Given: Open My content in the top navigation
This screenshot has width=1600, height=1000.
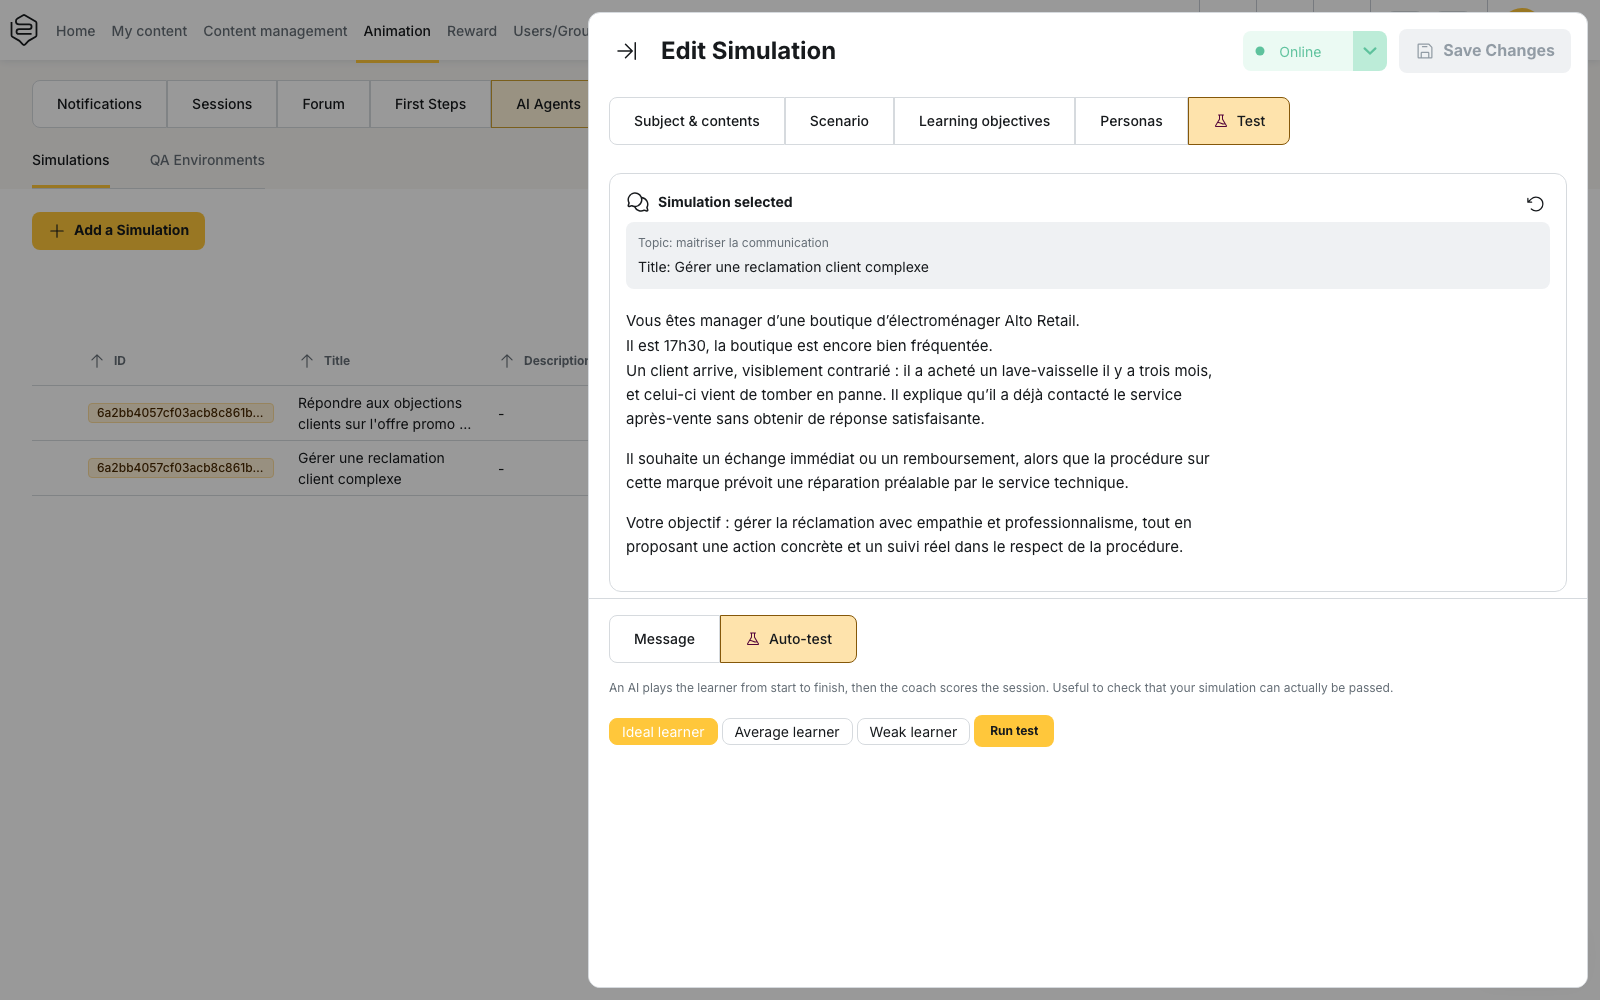Looking at the screenshot, I should [149, 31].
